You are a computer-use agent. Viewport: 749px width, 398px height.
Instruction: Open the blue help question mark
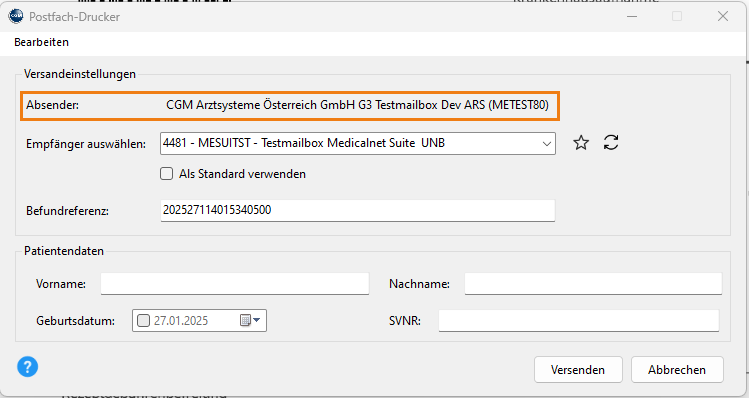pos(28,367)
